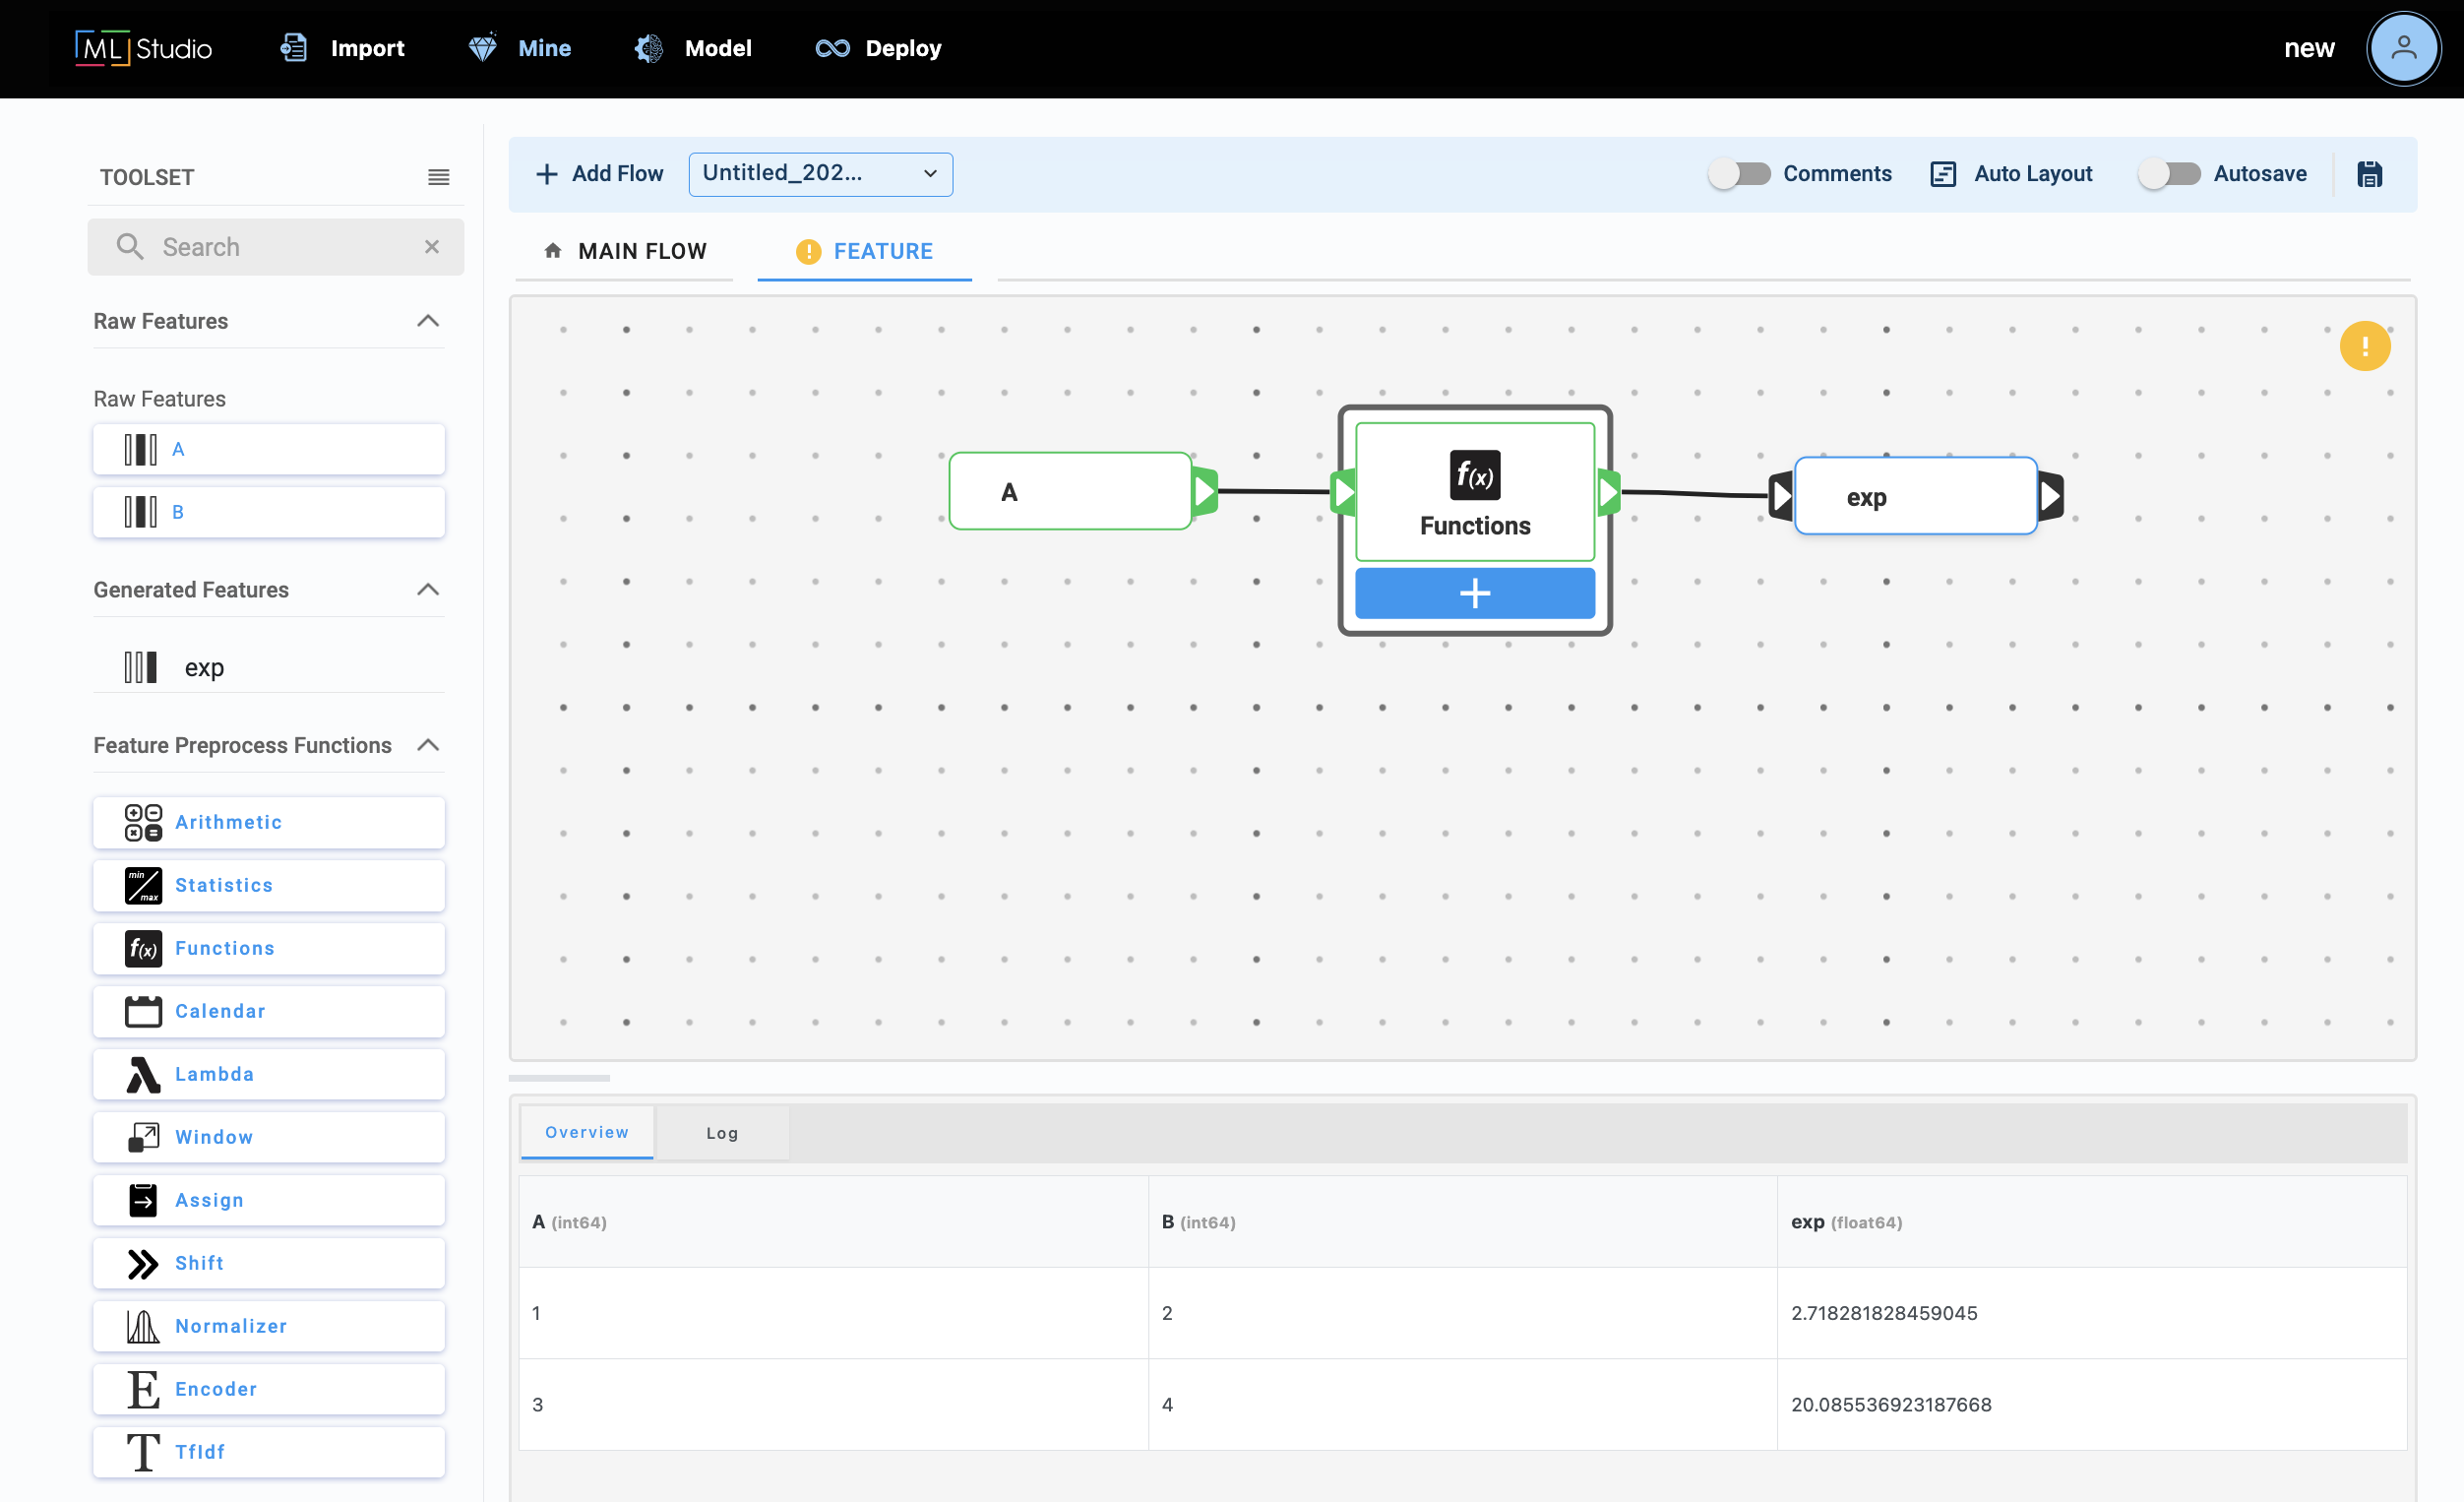
Task: Click the toolset hamburger menu icon
Action: pyautogui.click(x=438, y=177)
